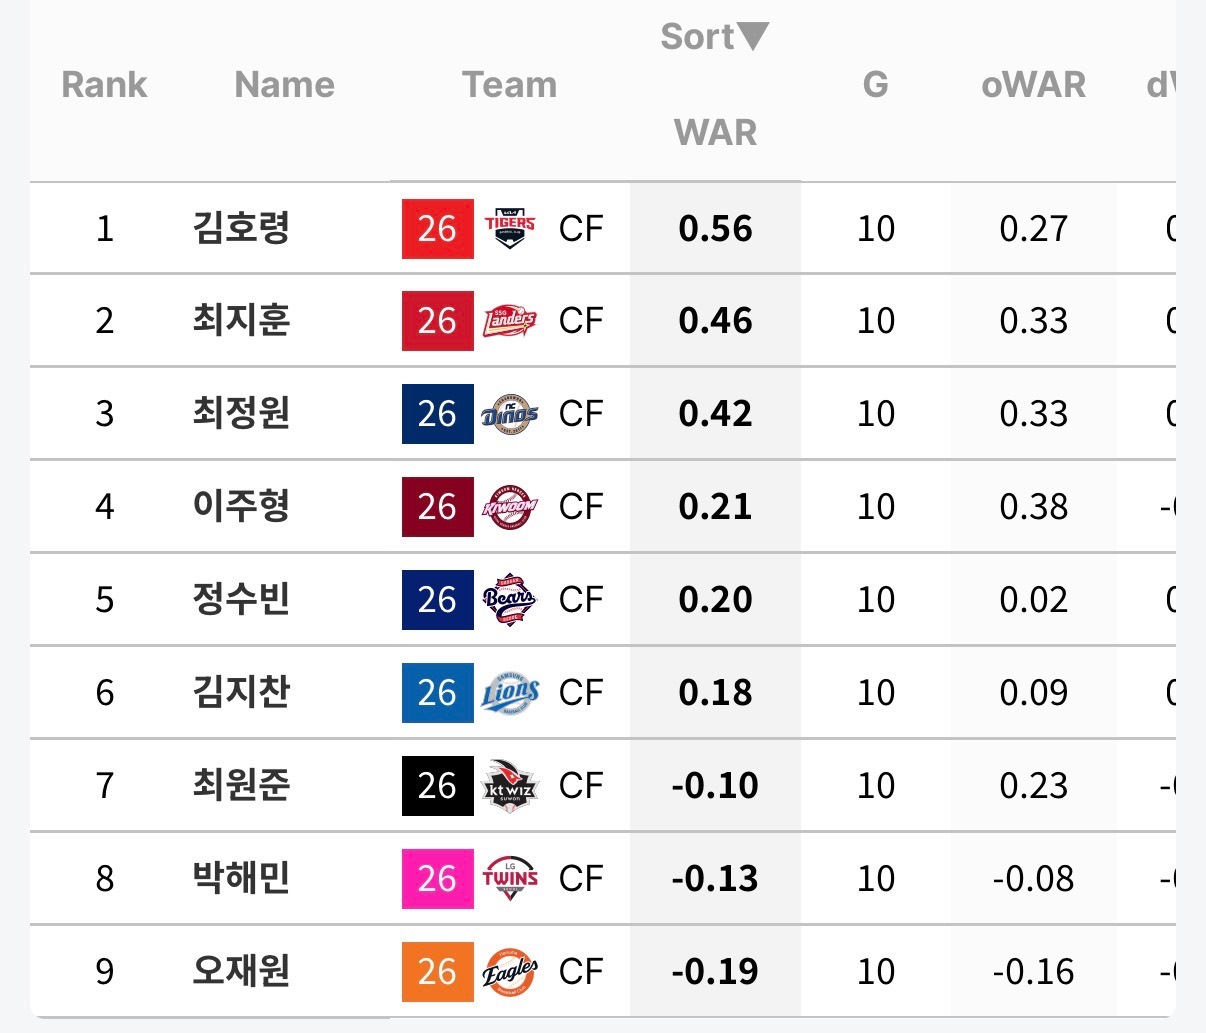The height and width of the screenshot is (1033, 1206).
Task: Click the WAR value 0.42 cell
Action: [715, 414]
